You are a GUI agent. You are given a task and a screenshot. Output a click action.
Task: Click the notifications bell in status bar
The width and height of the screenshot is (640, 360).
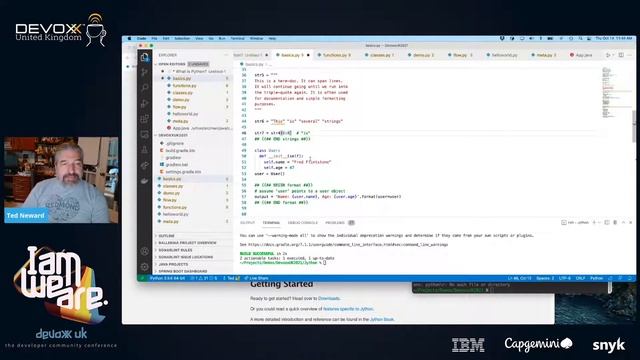click(x=630, y=278)
